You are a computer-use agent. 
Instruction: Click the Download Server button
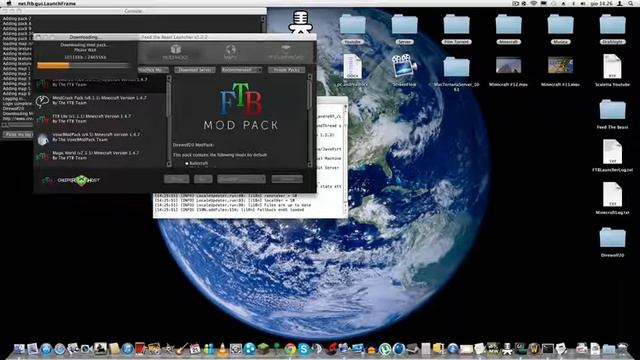click(195, 70)
